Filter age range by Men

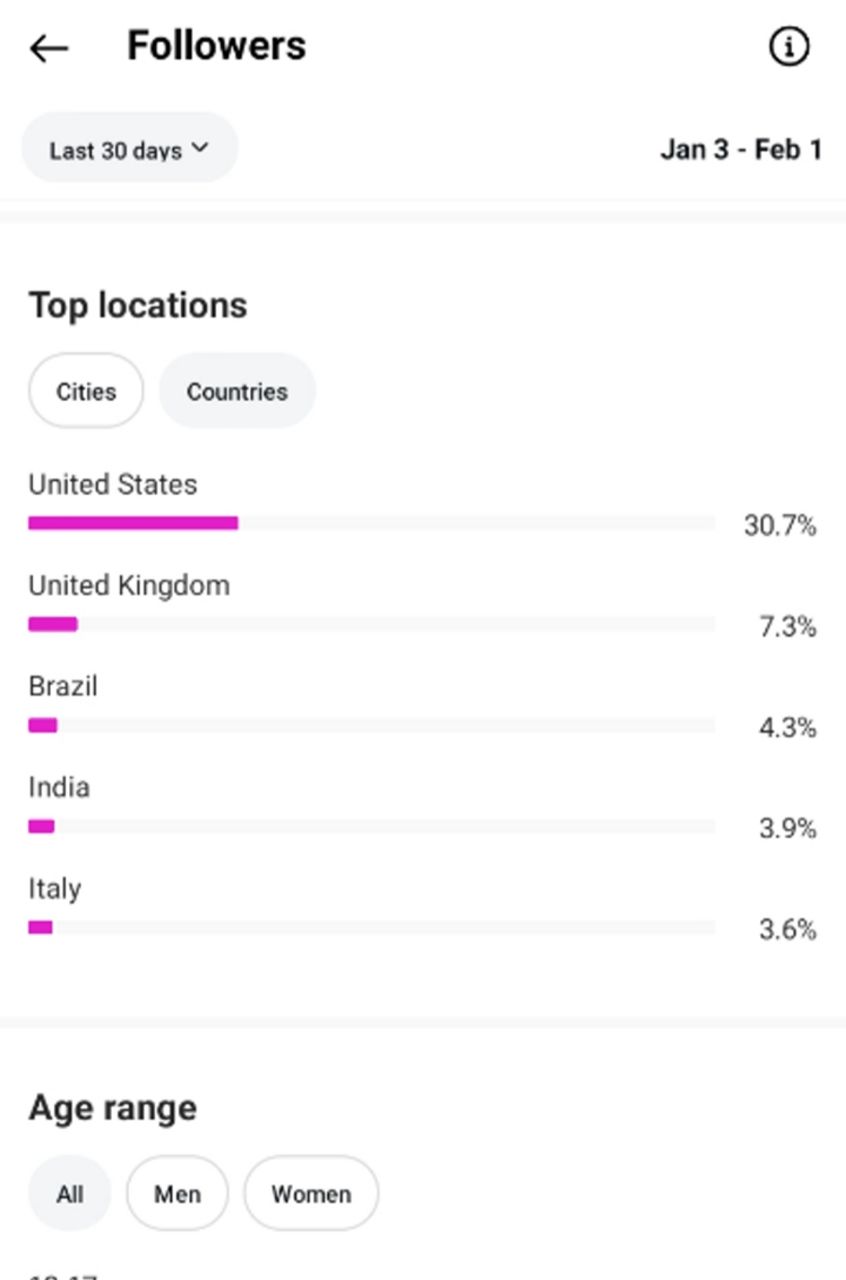(177, 1194)
